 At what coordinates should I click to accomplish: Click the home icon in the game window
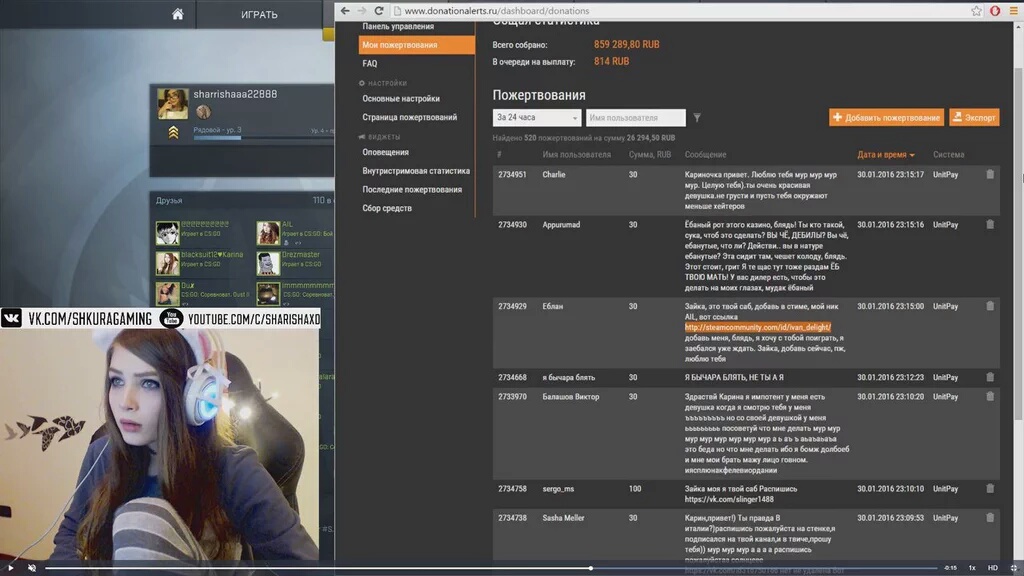pos(178,14)
